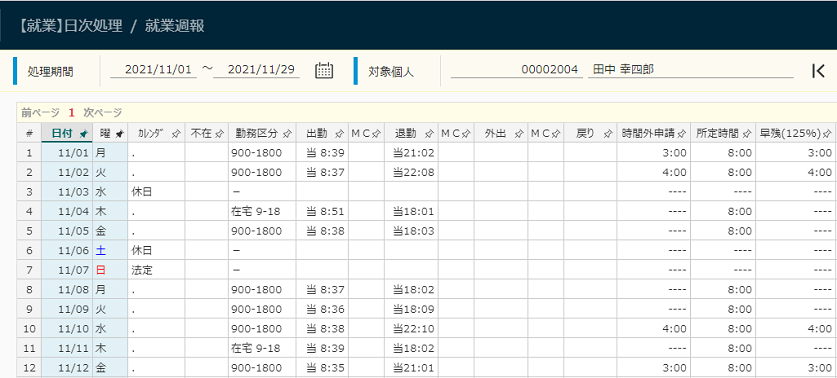Click 時間外申請 value 3:00 in 11/12 row
Viewport: 837px width, 378px height.
(x=653, y=367)
